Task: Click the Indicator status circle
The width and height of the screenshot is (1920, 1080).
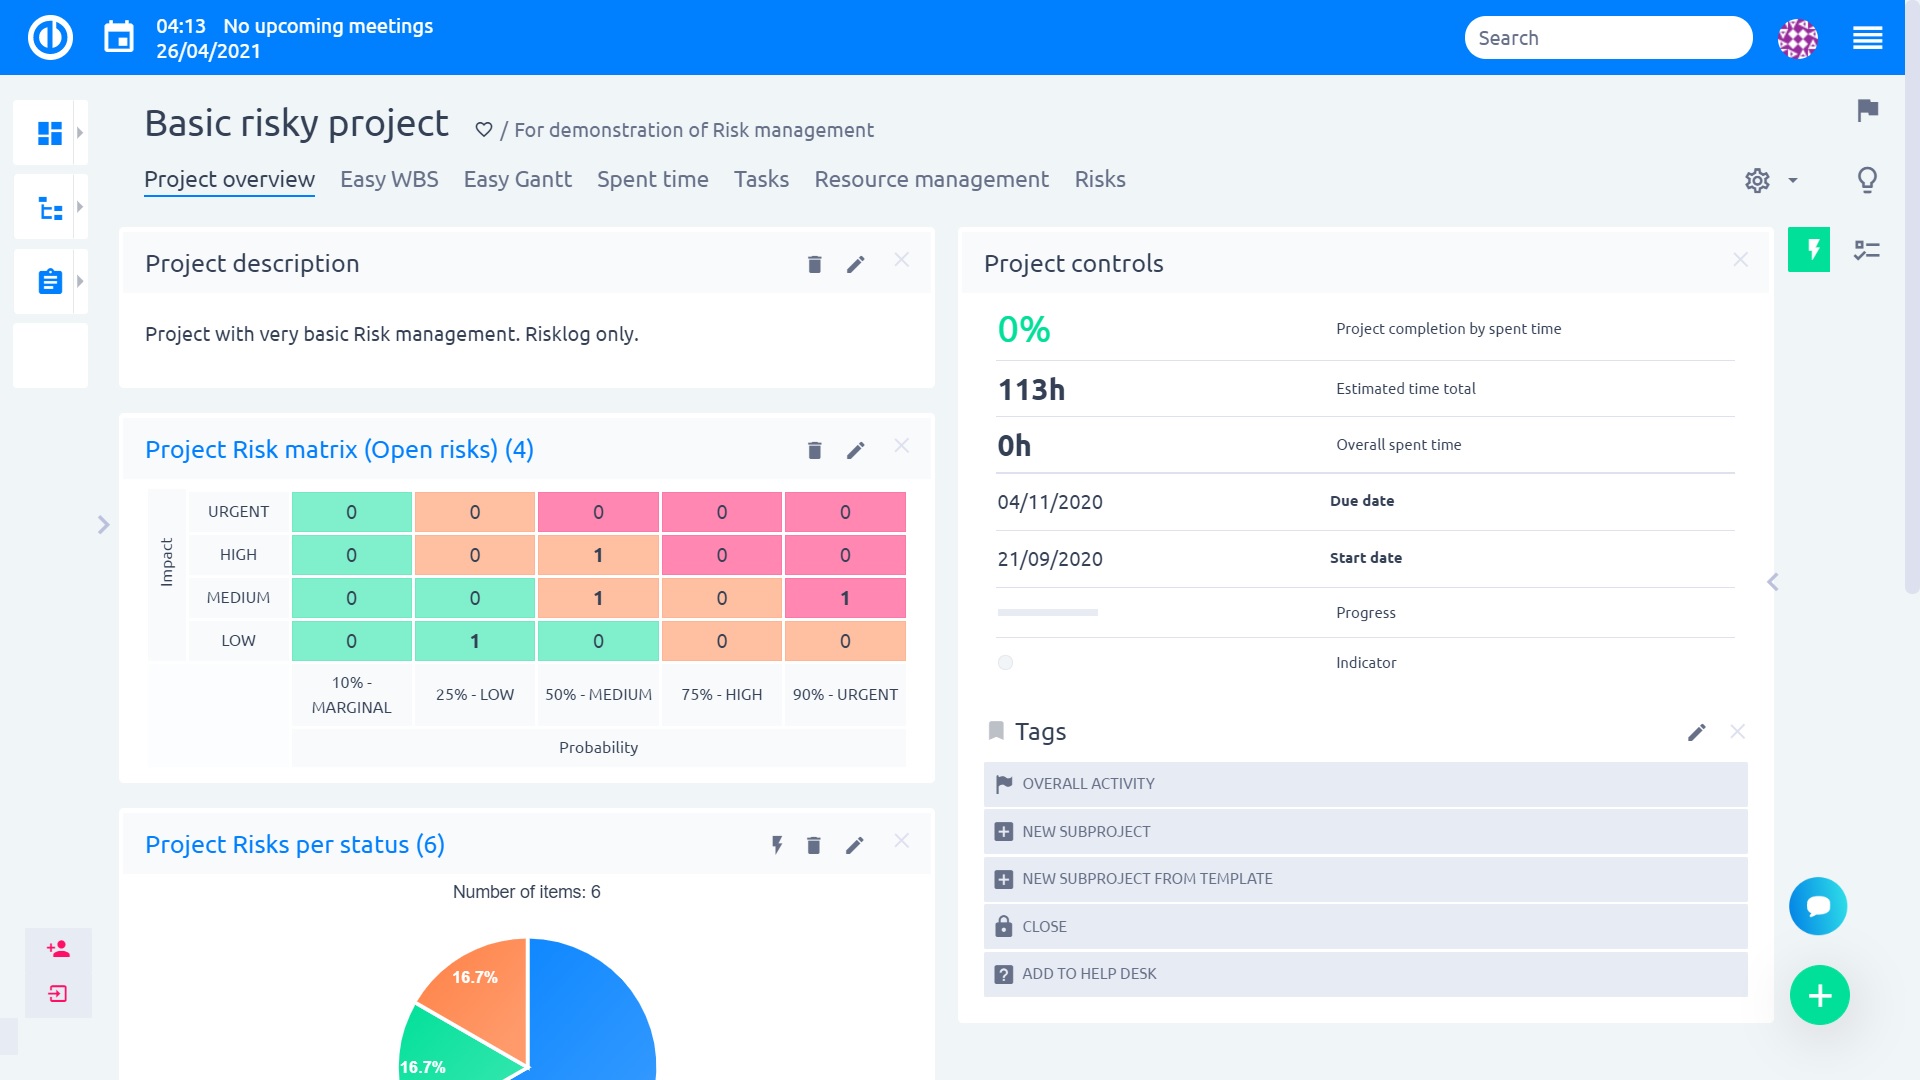Action: coord(1005,663)
